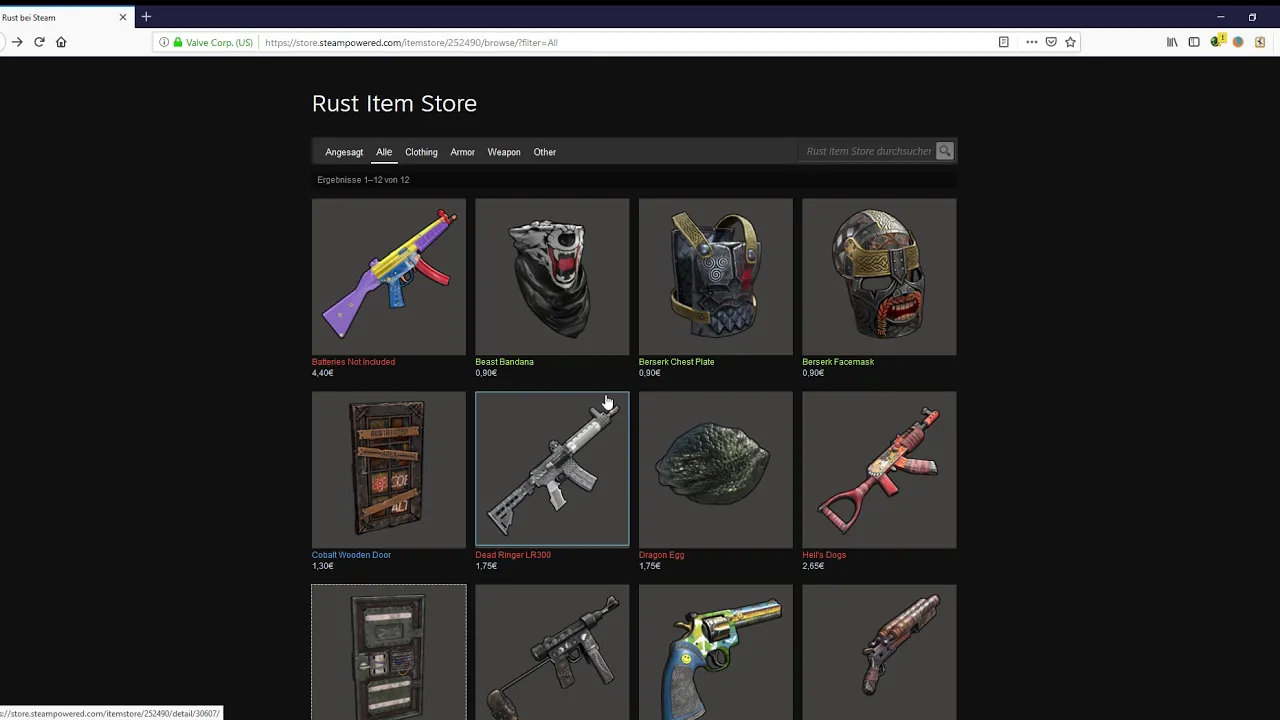Open Batteries Not Included item image

pos(389,276)
